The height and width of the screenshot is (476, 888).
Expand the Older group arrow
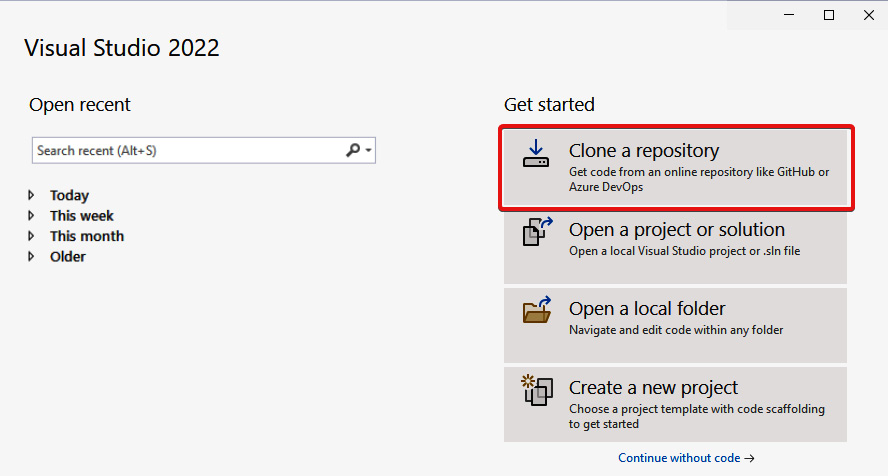point(31,256)
